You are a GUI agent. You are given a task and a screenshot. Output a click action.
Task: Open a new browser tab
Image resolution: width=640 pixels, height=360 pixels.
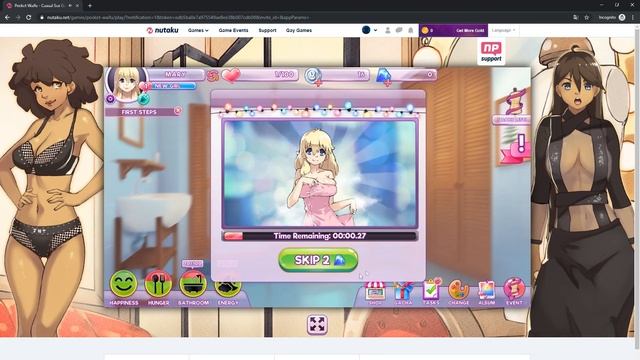click(x=90, y=6)
